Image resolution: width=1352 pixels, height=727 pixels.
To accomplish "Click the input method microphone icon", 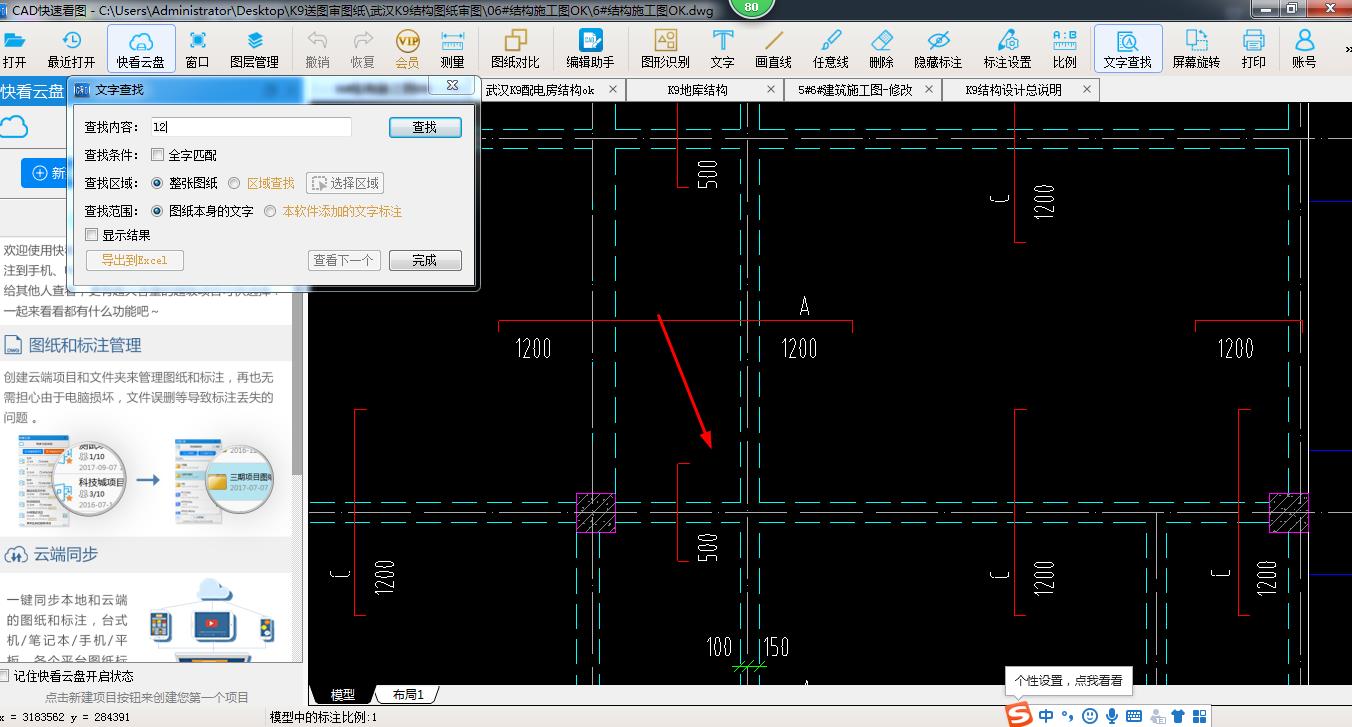I will pos(1111,716).
